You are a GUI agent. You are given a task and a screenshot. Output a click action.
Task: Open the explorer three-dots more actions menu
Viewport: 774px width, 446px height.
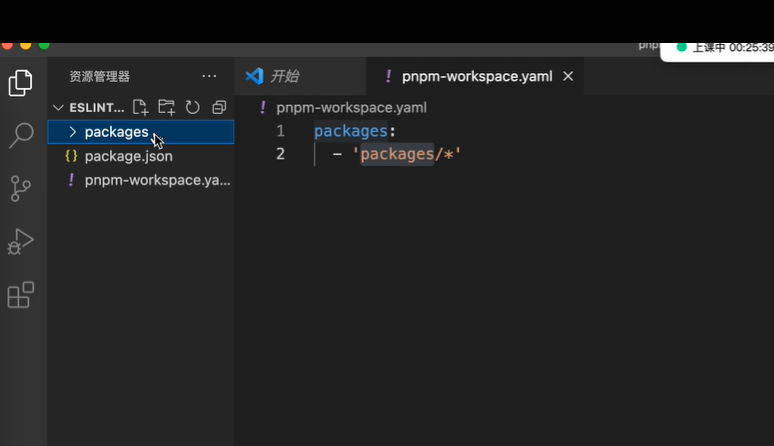point(209,76)
